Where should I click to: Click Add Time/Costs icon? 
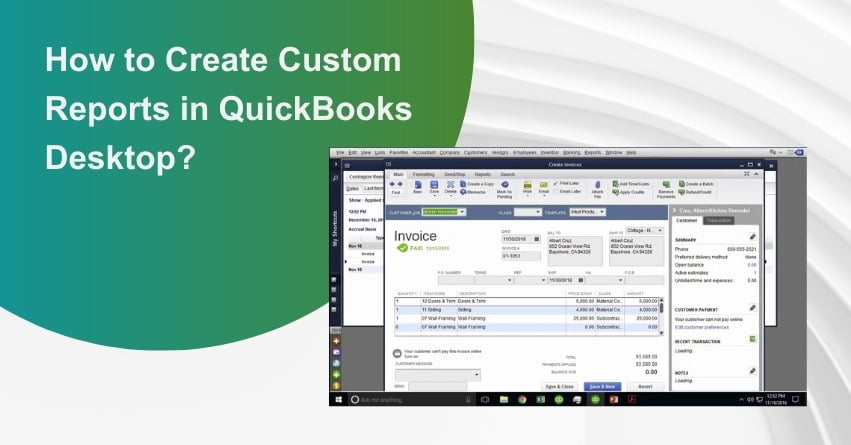coord(615,184)
